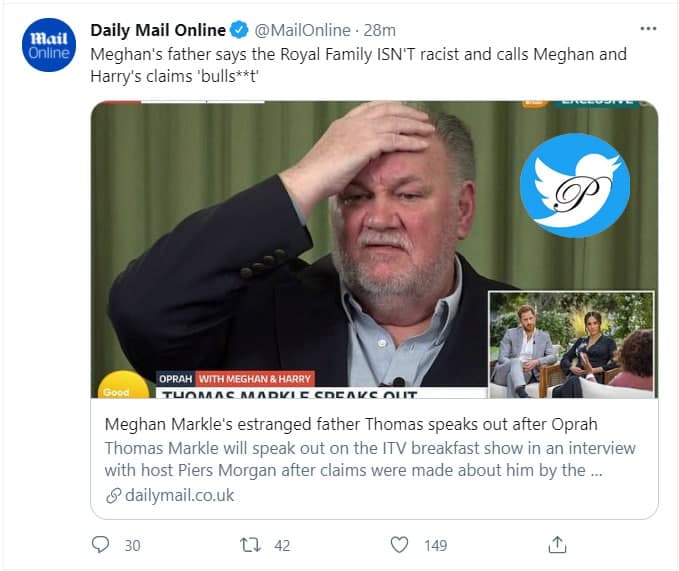Viewport: 679px width, 571px height.
Task: Click the share upload icon
Action: (558, 544)
